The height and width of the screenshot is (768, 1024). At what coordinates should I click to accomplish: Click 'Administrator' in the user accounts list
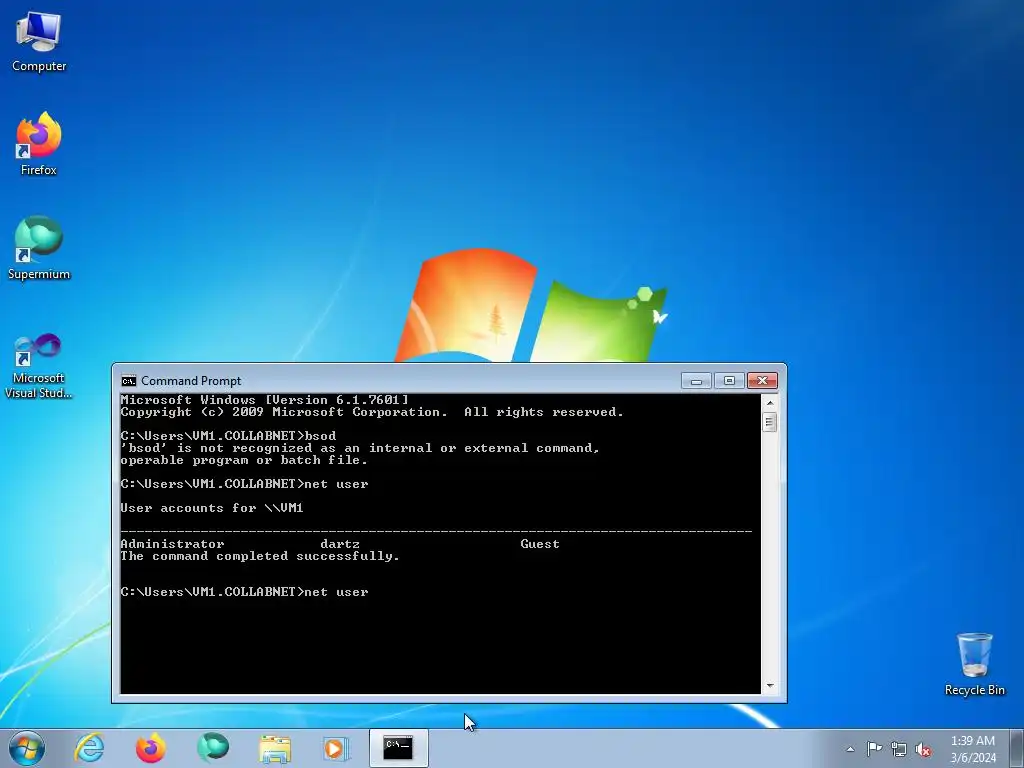pos(172,544)
